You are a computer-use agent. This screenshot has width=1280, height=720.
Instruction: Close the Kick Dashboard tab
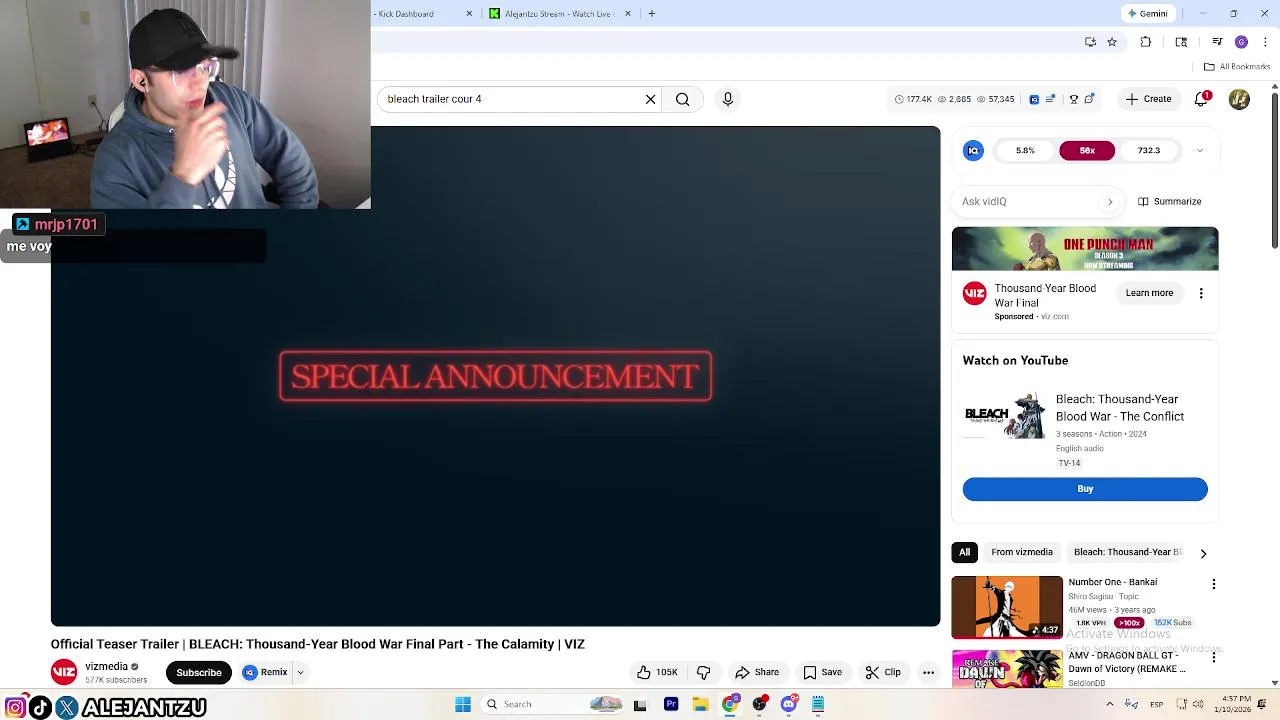pyautogui.click(x=469, y=14)
